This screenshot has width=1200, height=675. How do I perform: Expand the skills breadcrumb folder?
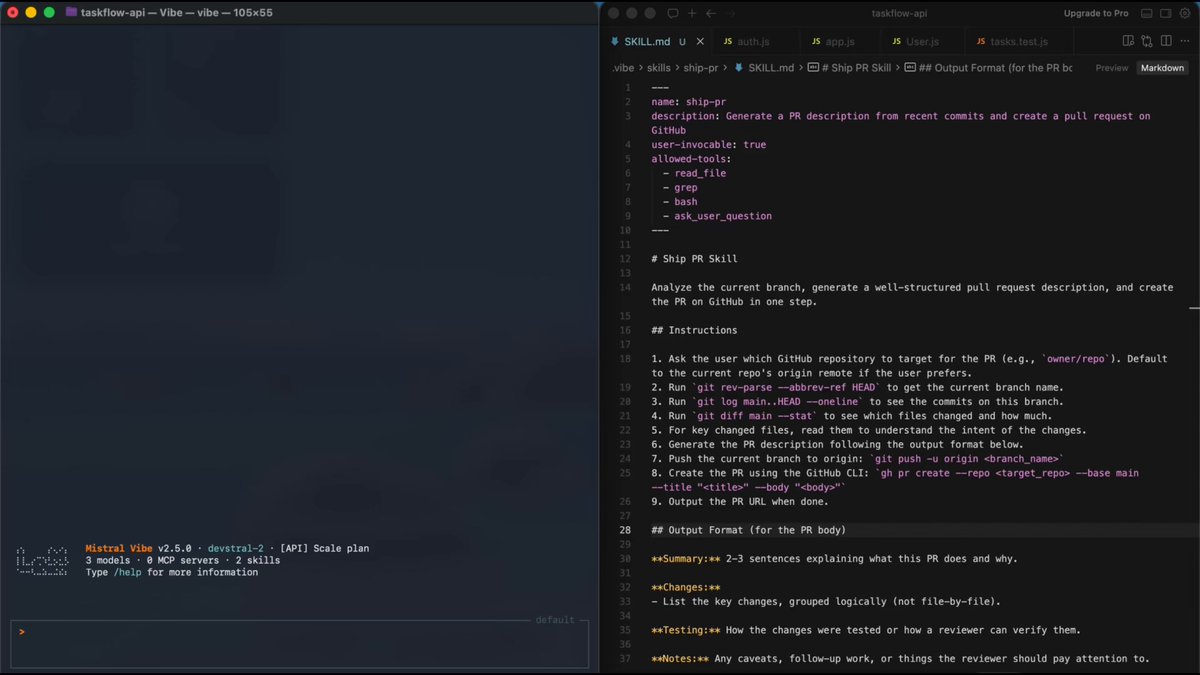tap(658, 68)
